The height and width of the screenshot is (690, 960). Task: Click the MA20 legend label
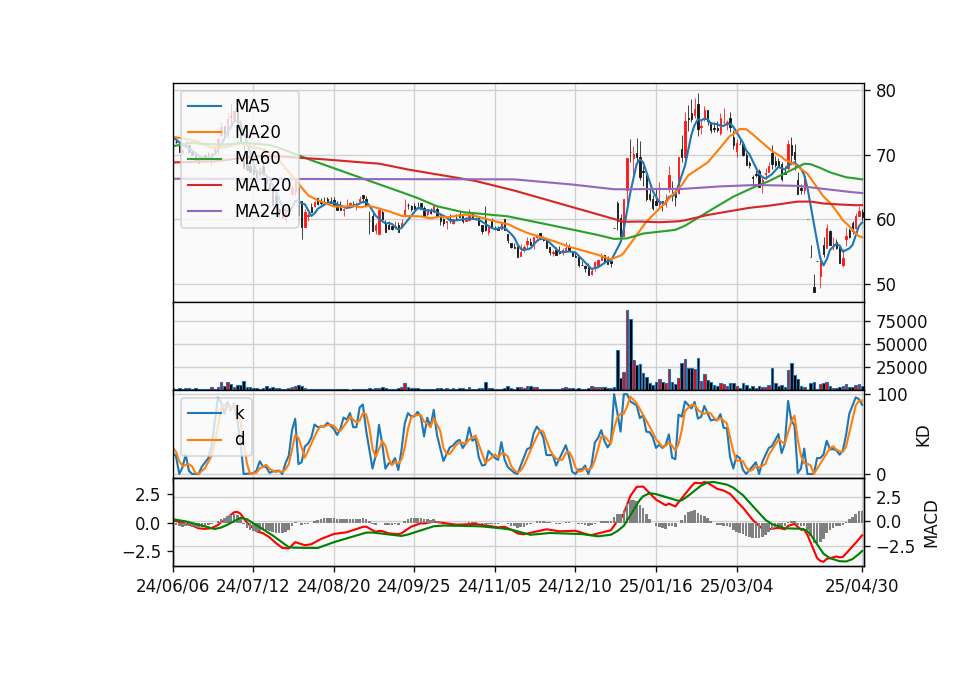click(x=258, y=132)
